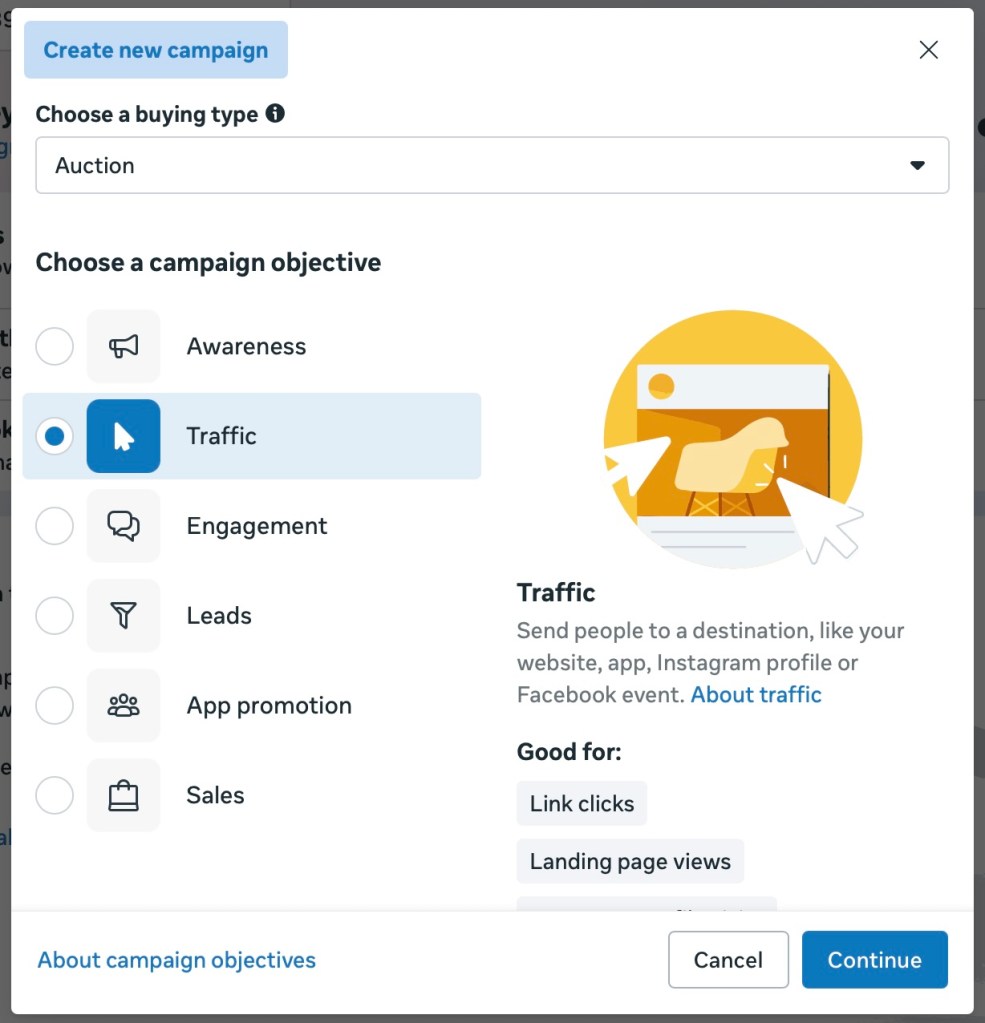Click the Engagement chat bubbles icon
The width and height of the screenshot is (985, 1023).
coord(123,526)
